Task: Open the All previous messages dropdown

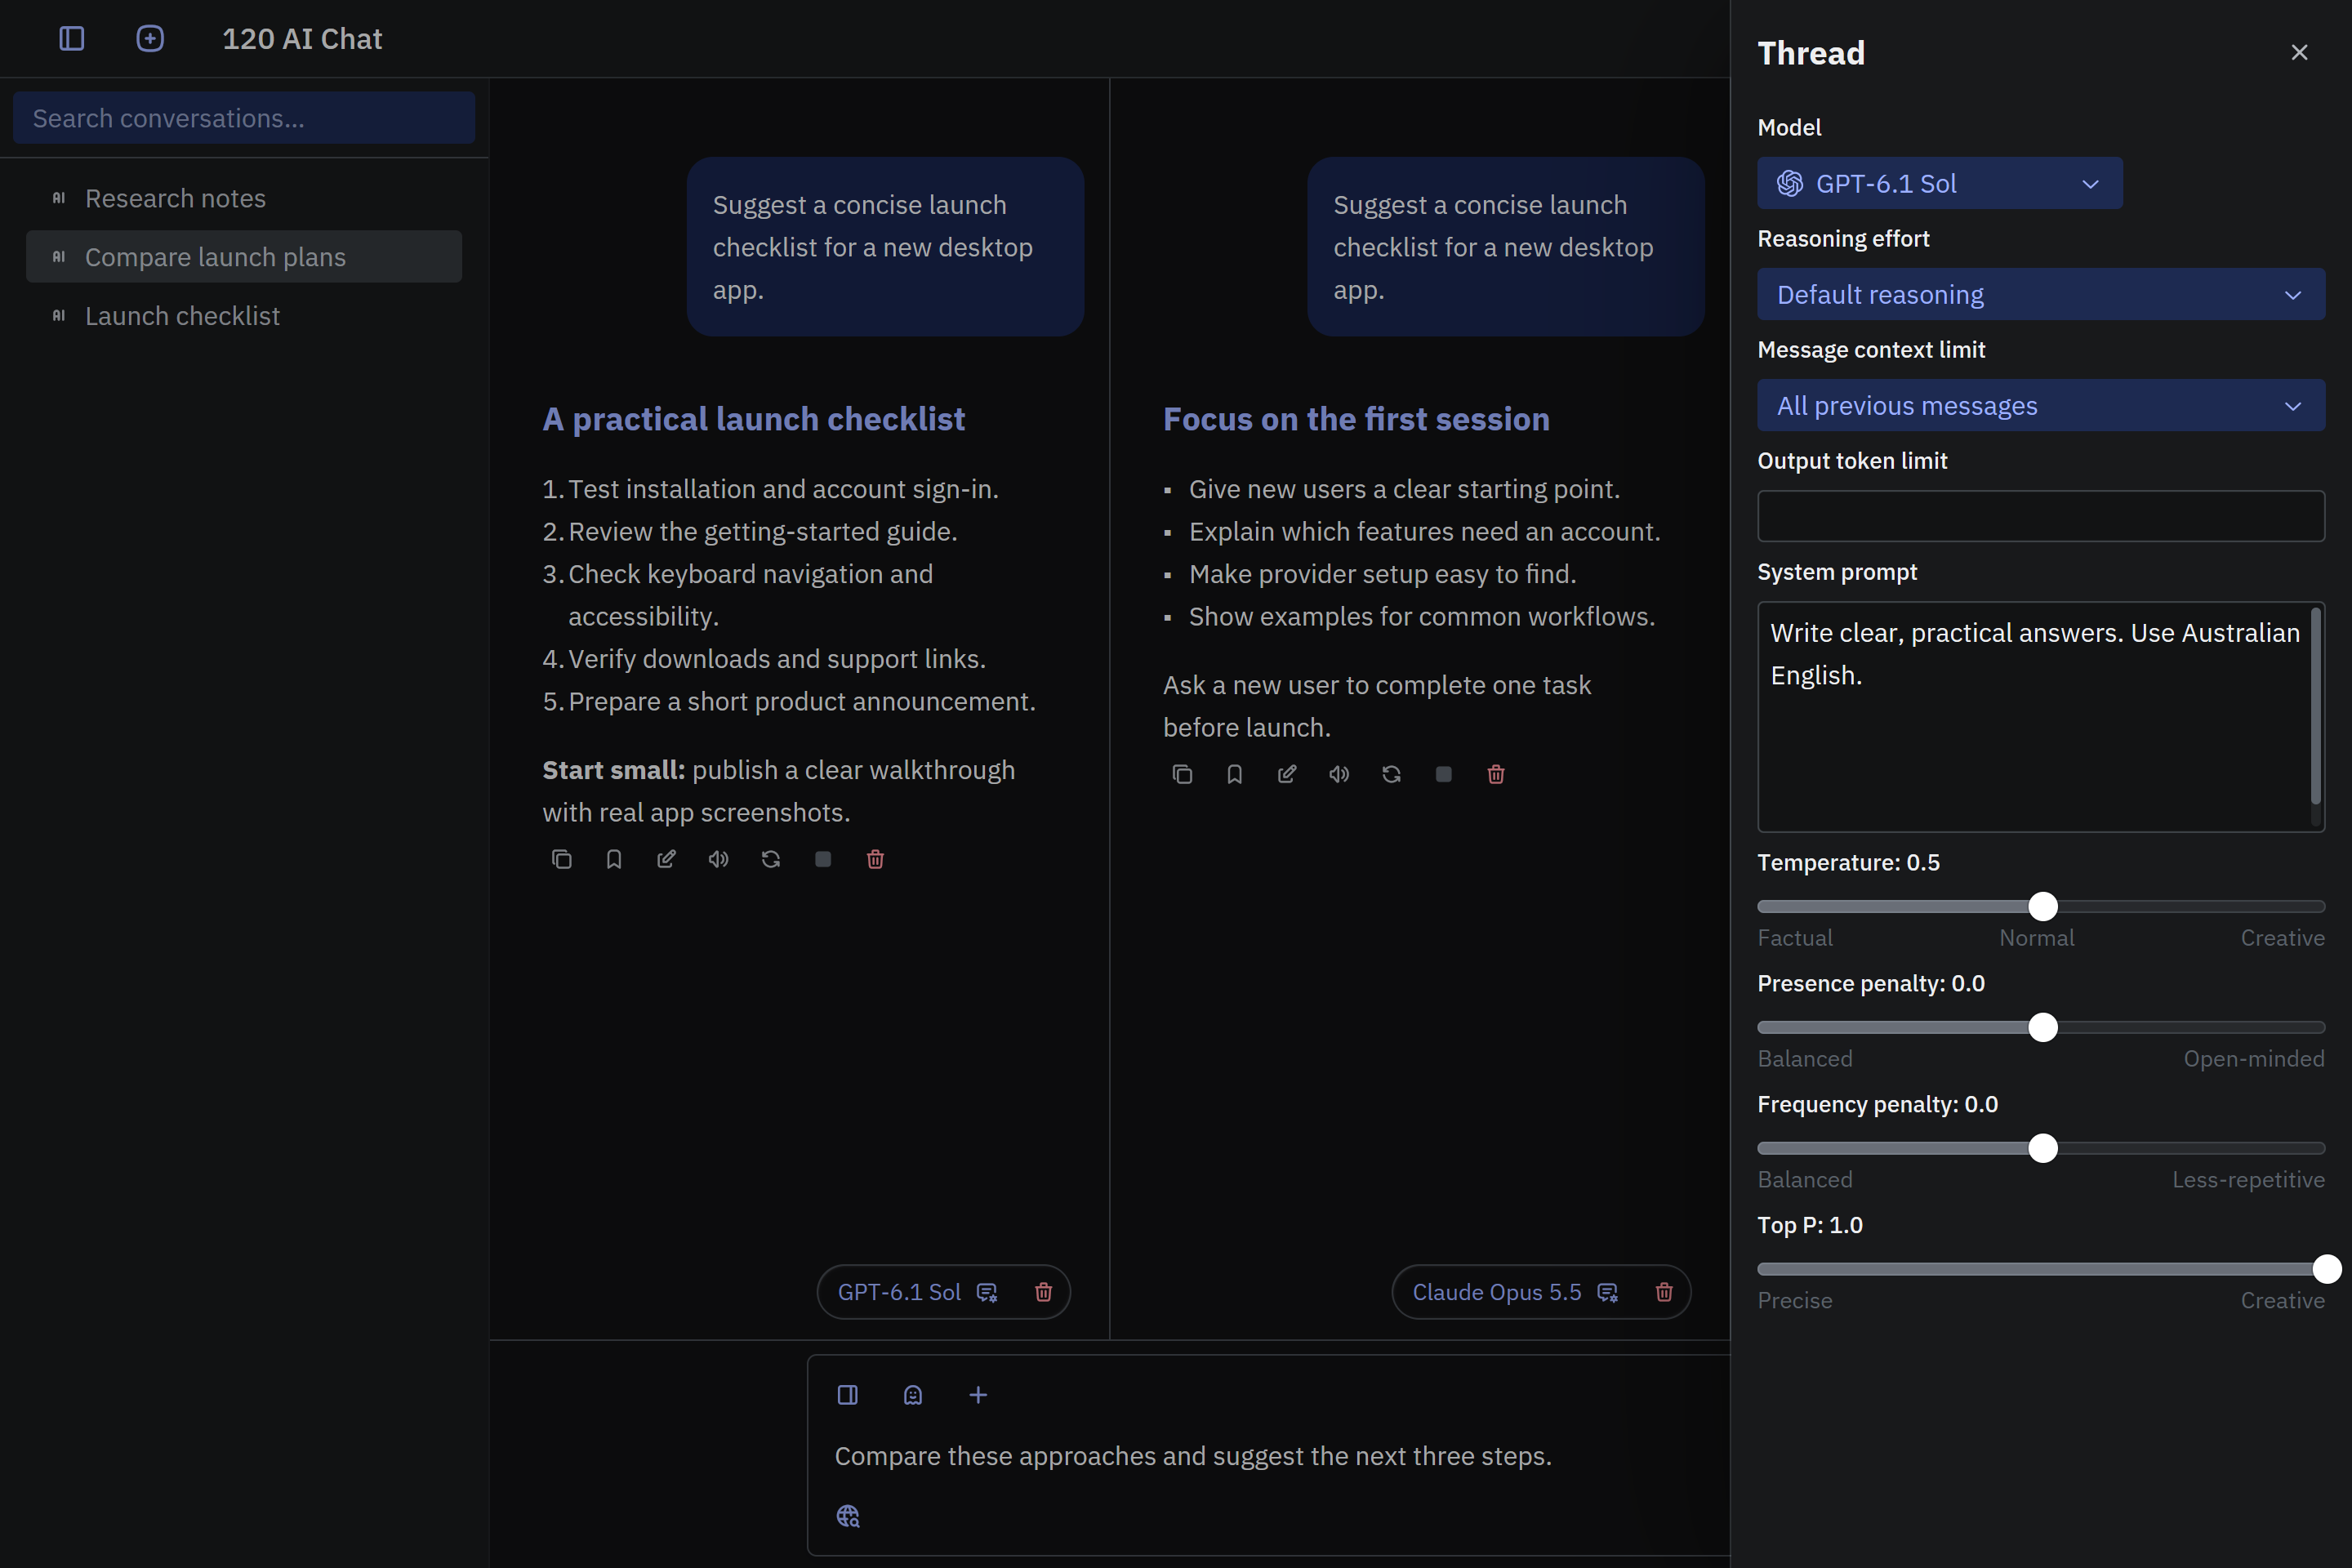Action: [2041, 405]
